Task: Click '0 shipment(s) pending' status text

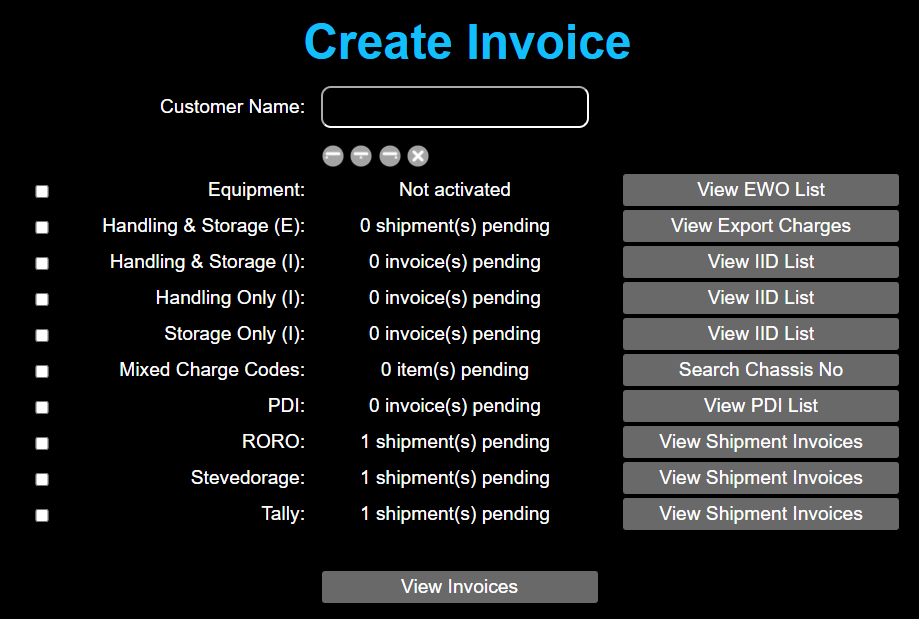Action: (x=455, y=226)
